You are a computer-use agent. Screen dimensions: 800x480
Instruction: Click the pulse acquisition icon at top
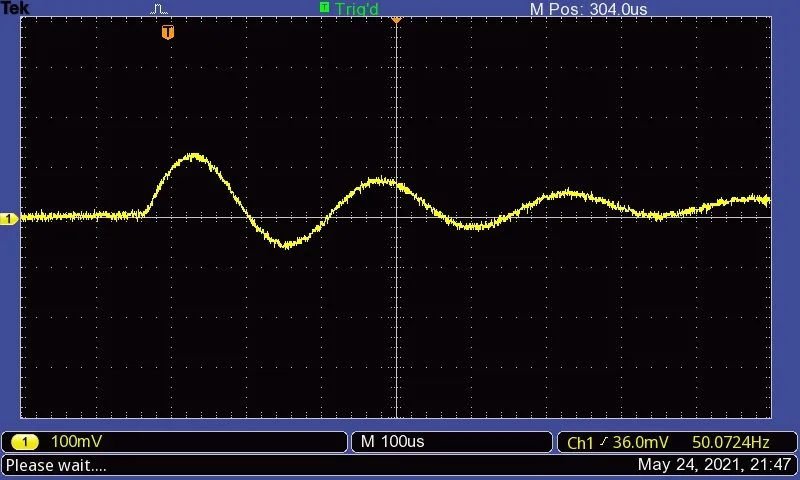click(160, 9)
